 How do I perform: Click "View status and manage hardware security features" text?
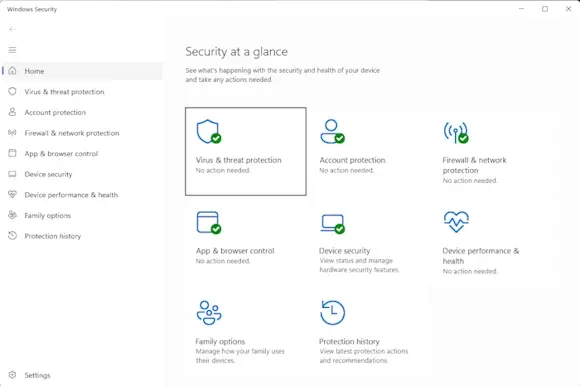click(x=359, y=265)
